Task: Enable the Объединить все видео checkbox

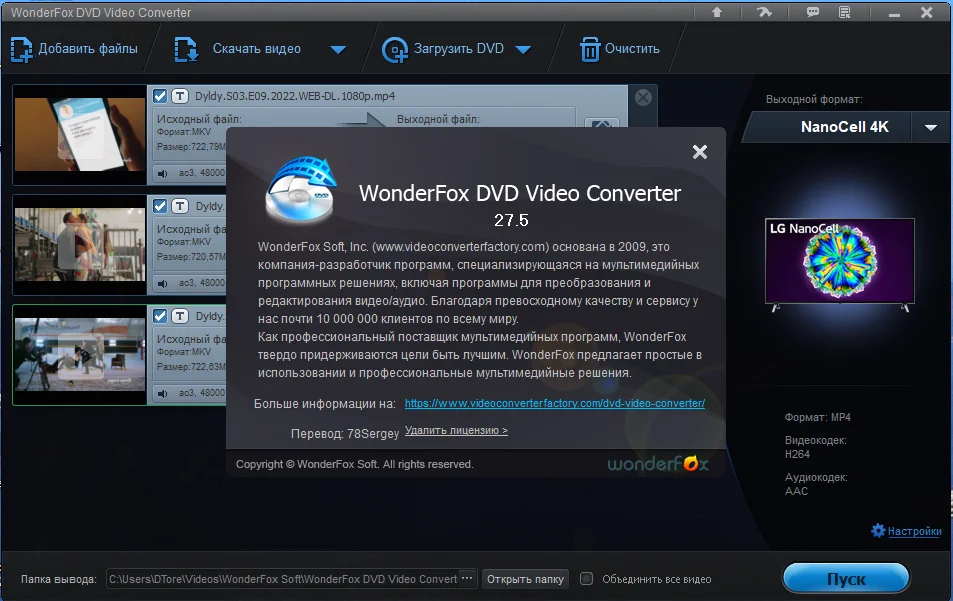Action: click(586, 579)
